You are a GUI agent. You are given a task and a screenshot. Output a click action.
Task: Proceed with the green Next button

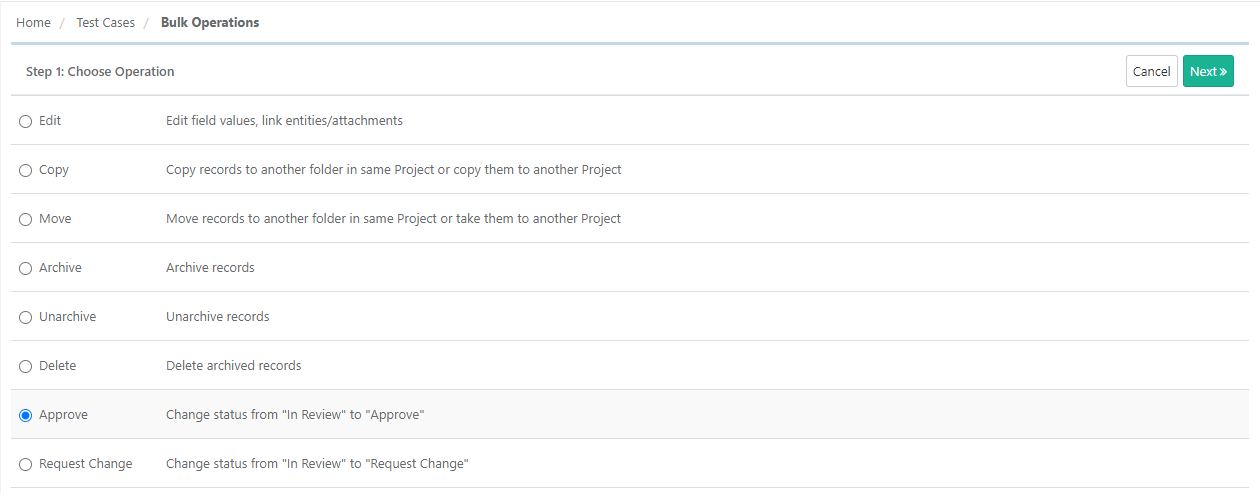[1208, 71]
